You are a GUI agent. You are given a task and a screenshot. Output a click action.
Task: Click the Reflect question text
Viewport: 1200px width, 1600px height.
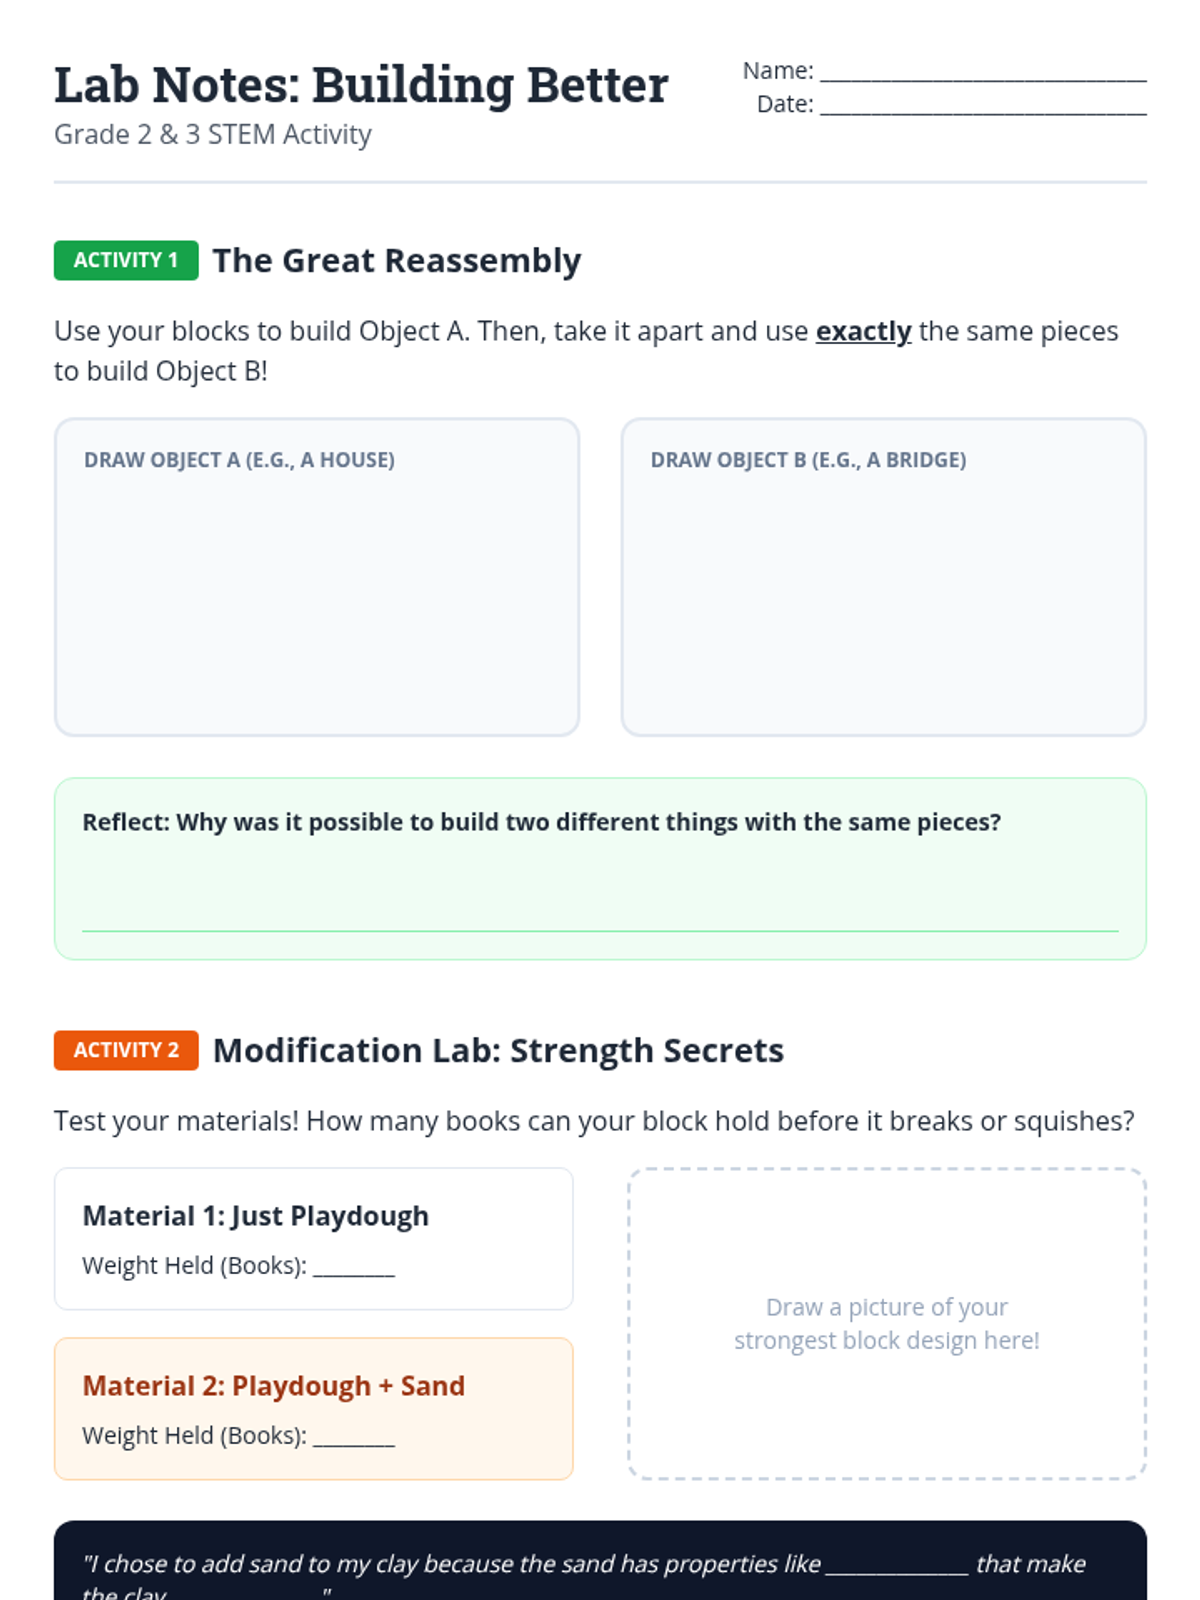coord(541,822)
